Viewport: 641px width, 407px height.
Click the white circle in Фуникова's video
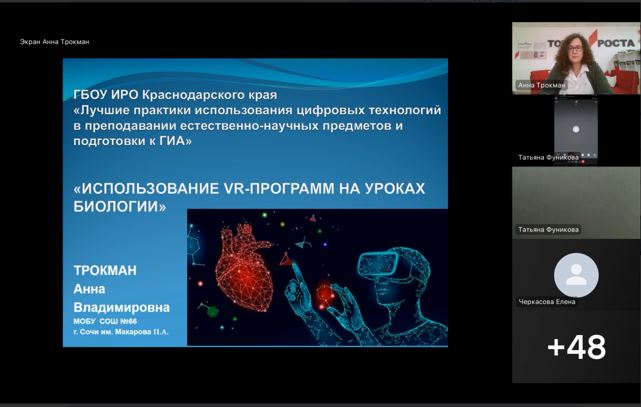tap(575, 128)
